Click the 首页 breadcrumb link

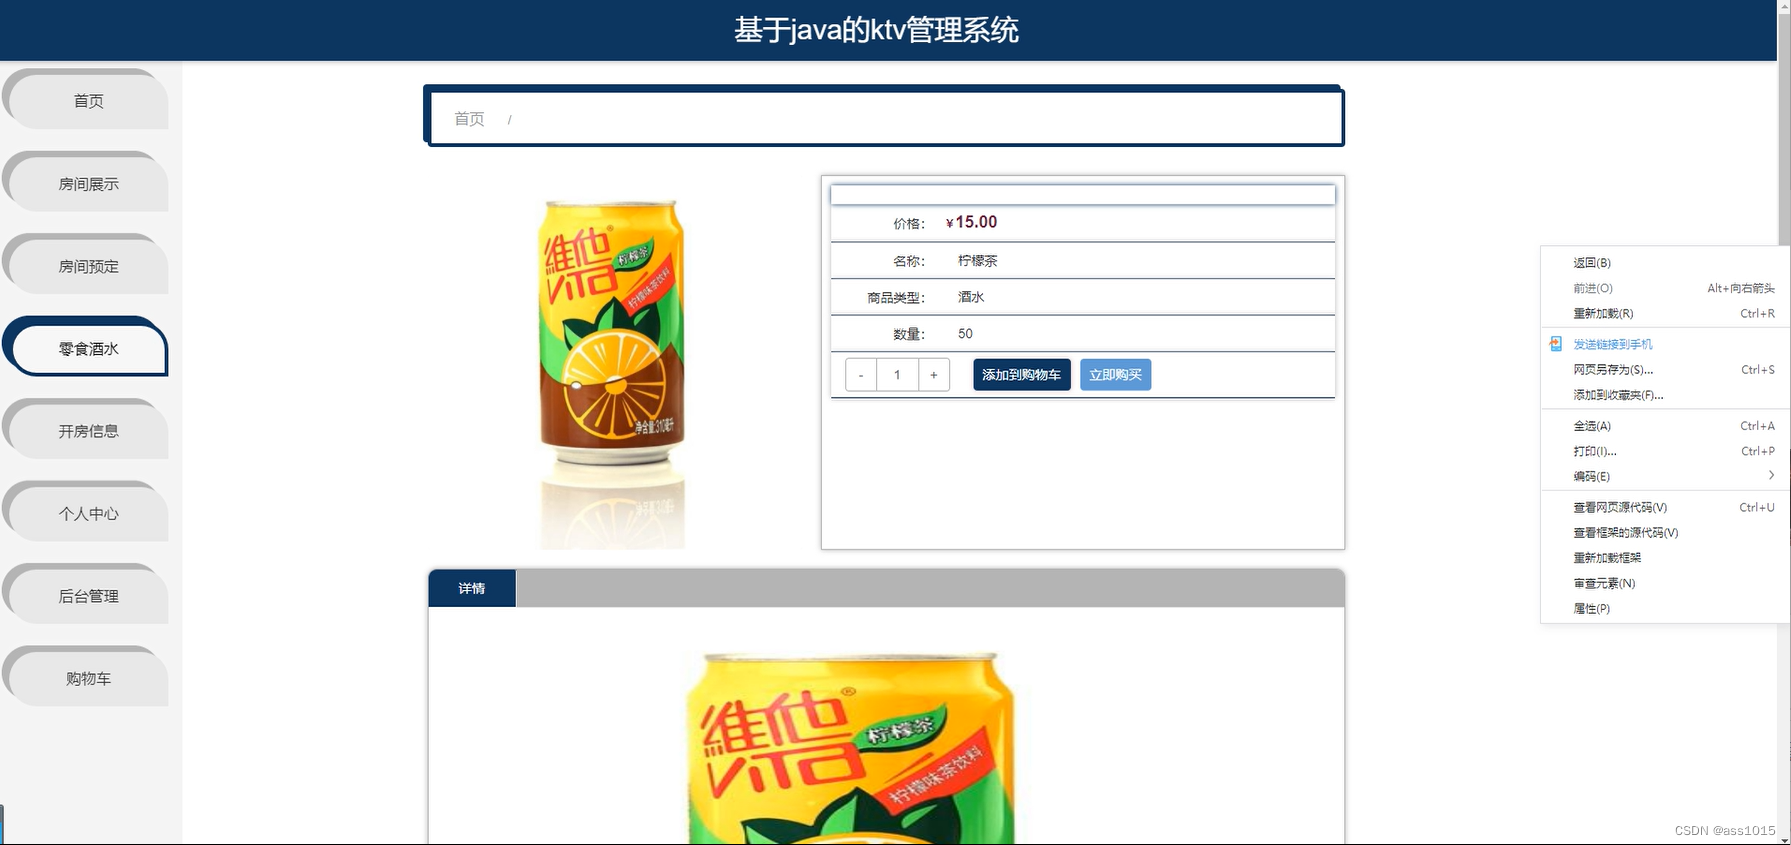tap(469, 119)
